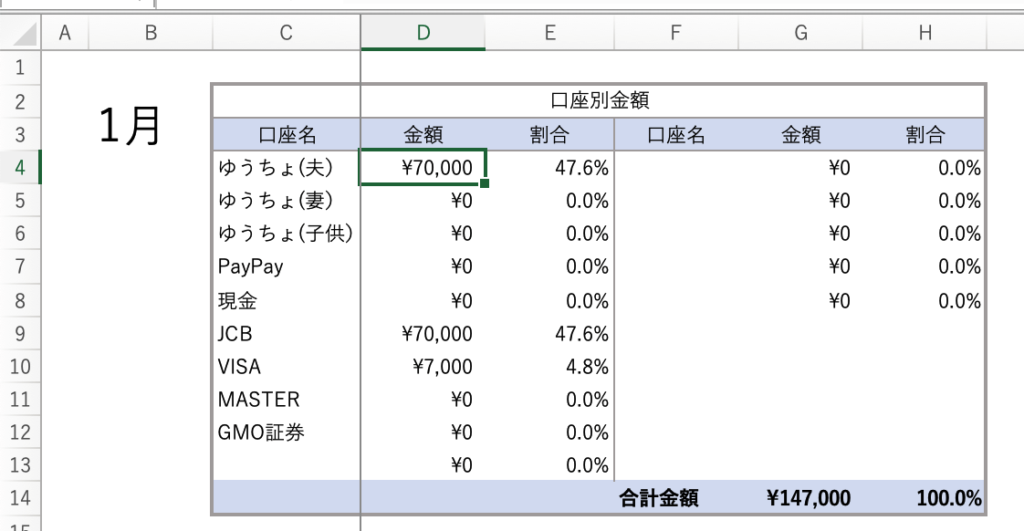The image size is (1024, 531).
Task: Select the 合計金額 label cell
Action: coord(675,498)
